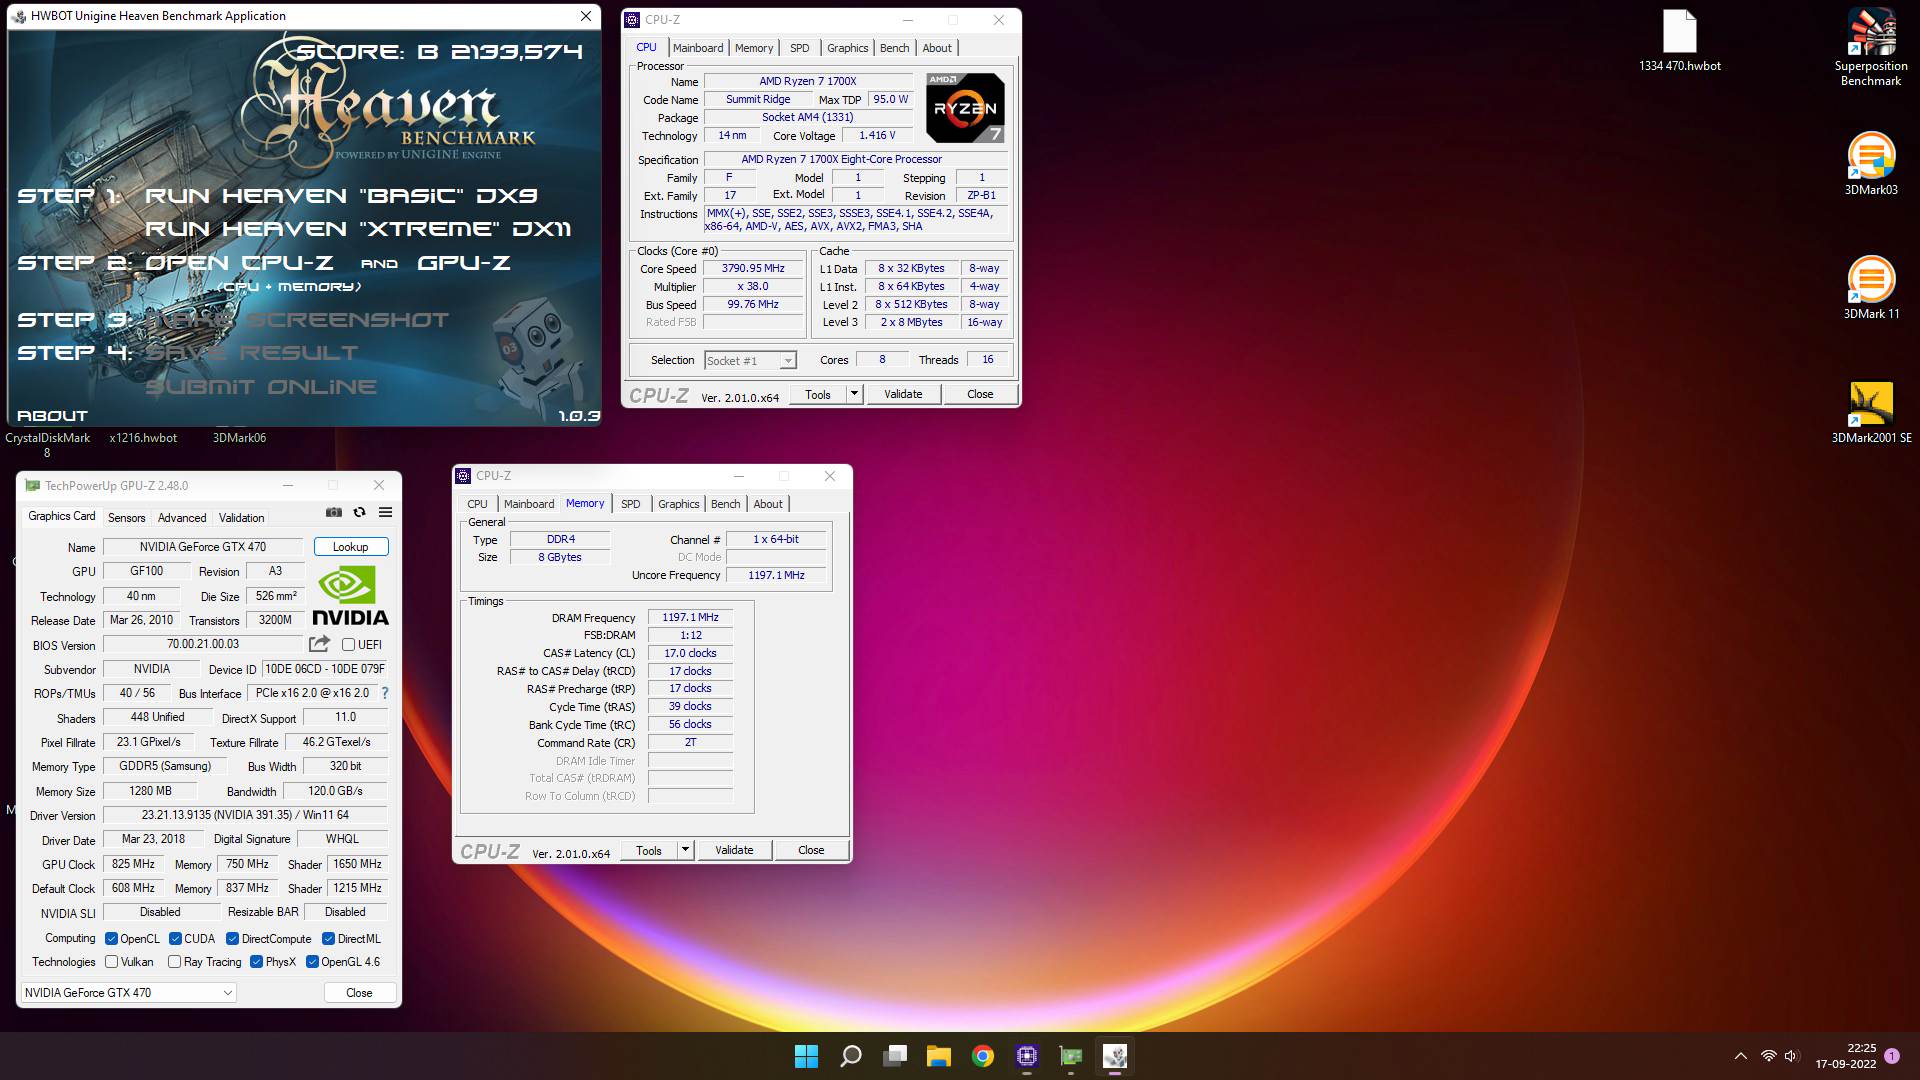The height and width of the screenshot is (1080, 1920).
Task: Switch to Mainboard tab in top CPU-Z
Action: pyautogui.click(x=698, y=48)
